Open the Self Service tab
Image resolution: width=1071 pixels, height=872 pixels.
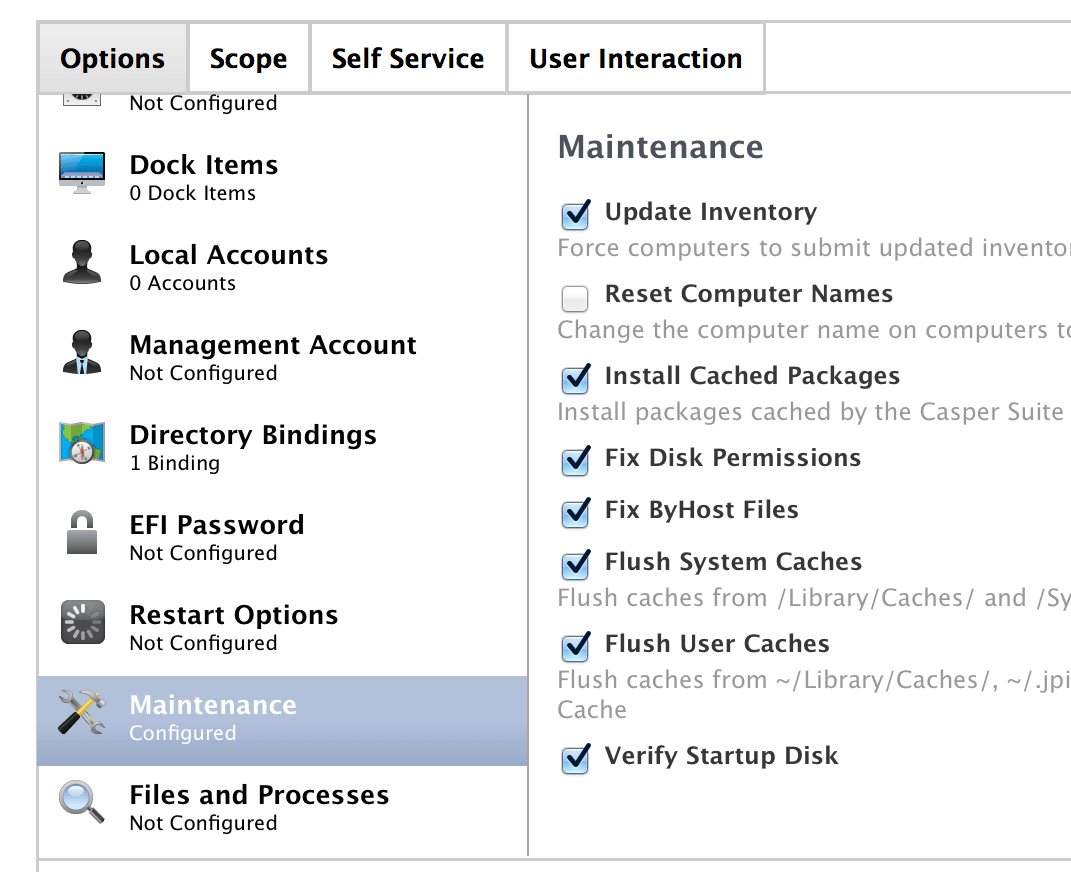[x=408, y=59]
